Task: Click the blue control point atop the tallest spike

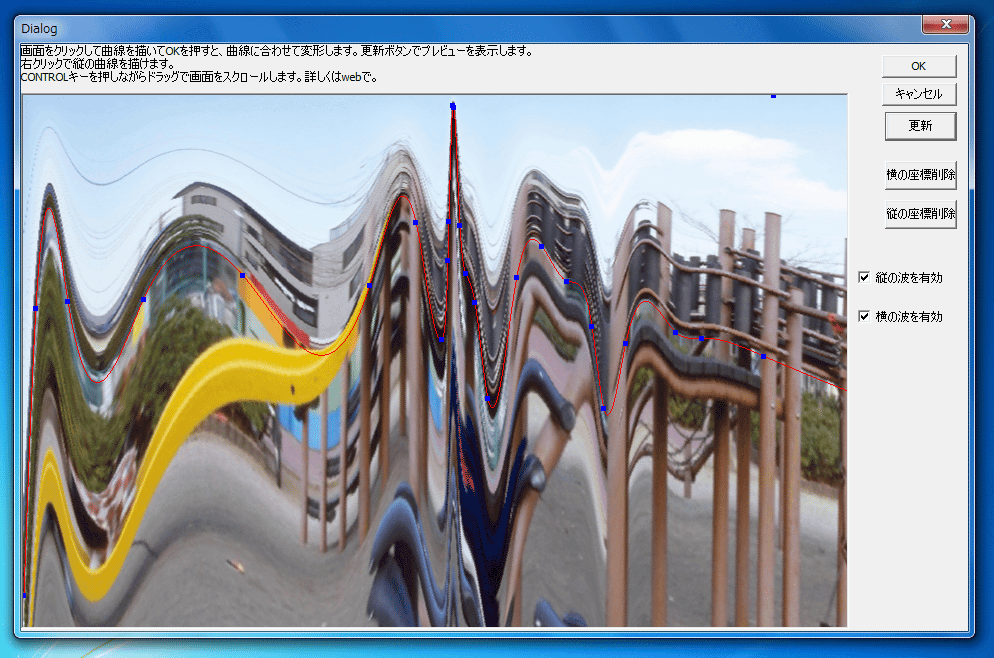Action: click(x=453, y=105)
